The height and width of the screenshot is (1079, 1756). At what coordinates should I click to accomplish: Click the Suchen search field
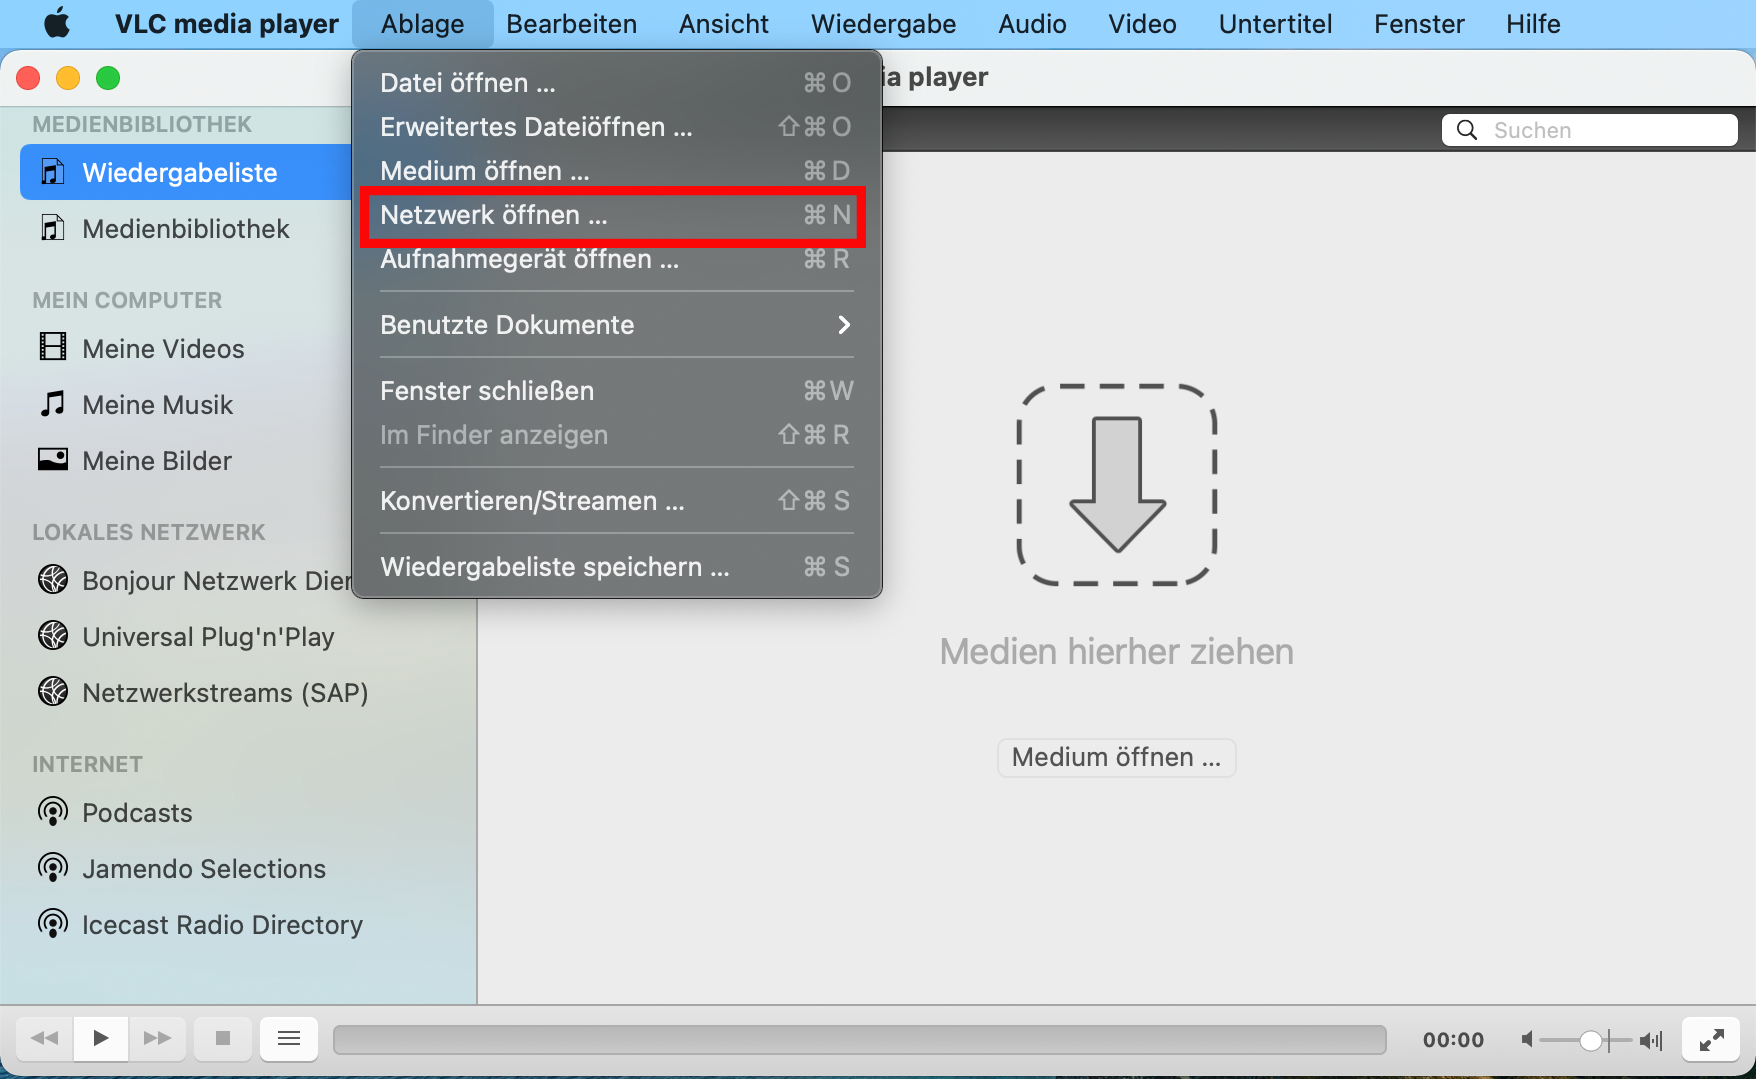[x=1600, y=130]
